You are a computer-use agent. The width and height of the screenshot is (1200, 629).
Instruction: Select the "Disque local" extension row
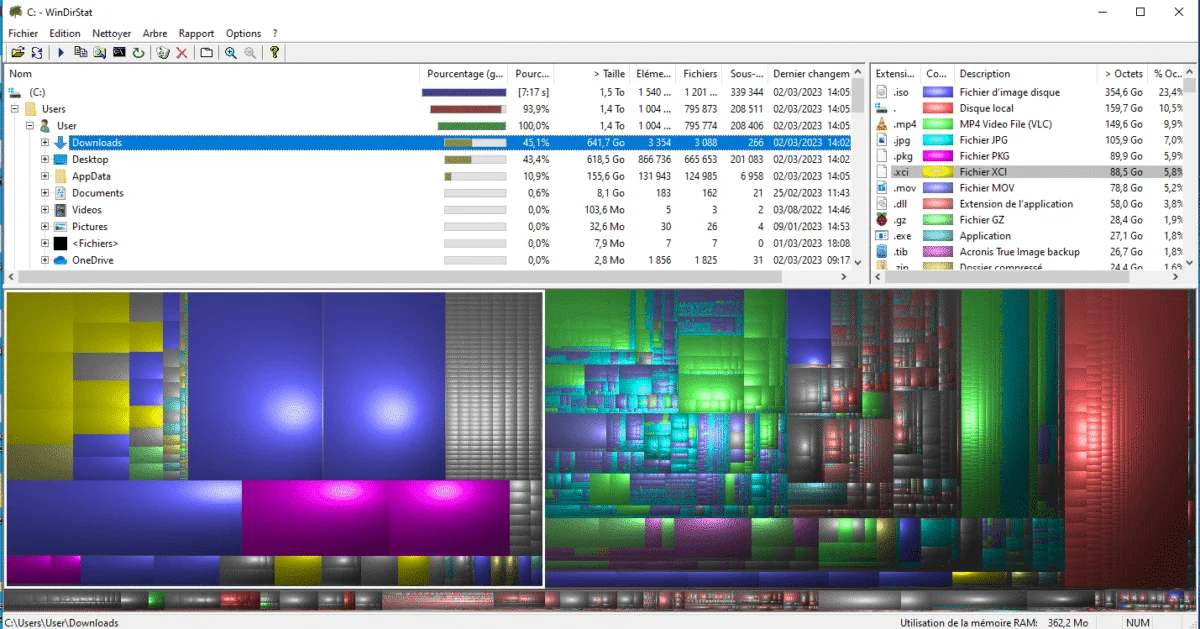click(1027, 108)
